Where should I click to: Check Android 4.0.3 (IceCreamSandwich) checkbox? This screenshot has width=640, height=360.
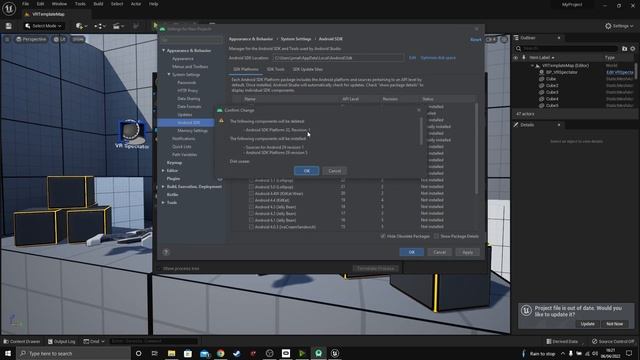click(251, 227)
